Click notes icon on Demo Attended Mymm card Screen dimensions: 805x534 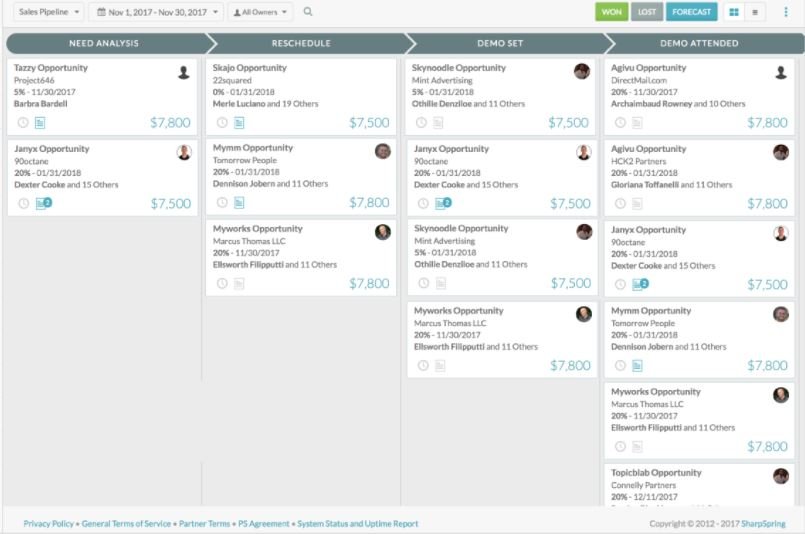pos(637,365)
